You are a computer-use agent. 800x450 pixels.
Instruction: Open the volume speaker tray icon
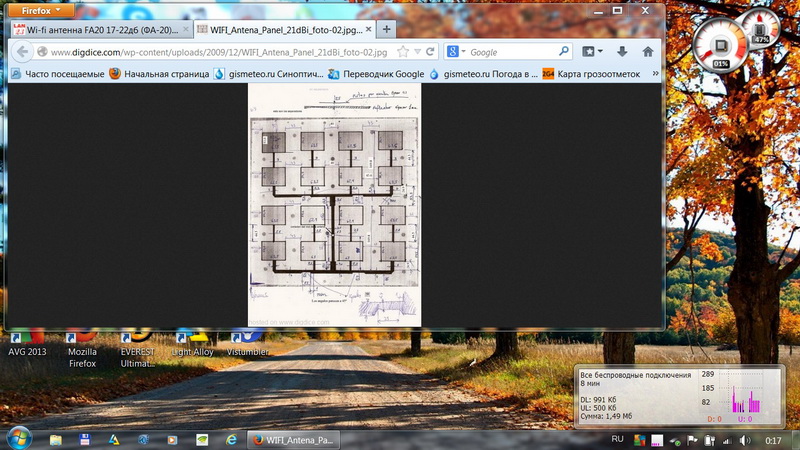coord(745,440)
